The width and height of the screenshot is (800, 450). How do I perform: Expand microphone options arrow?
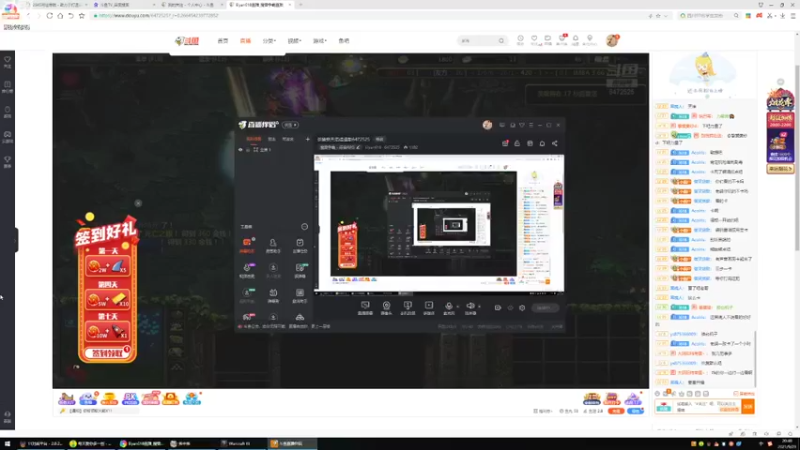(x=457, y=307)
